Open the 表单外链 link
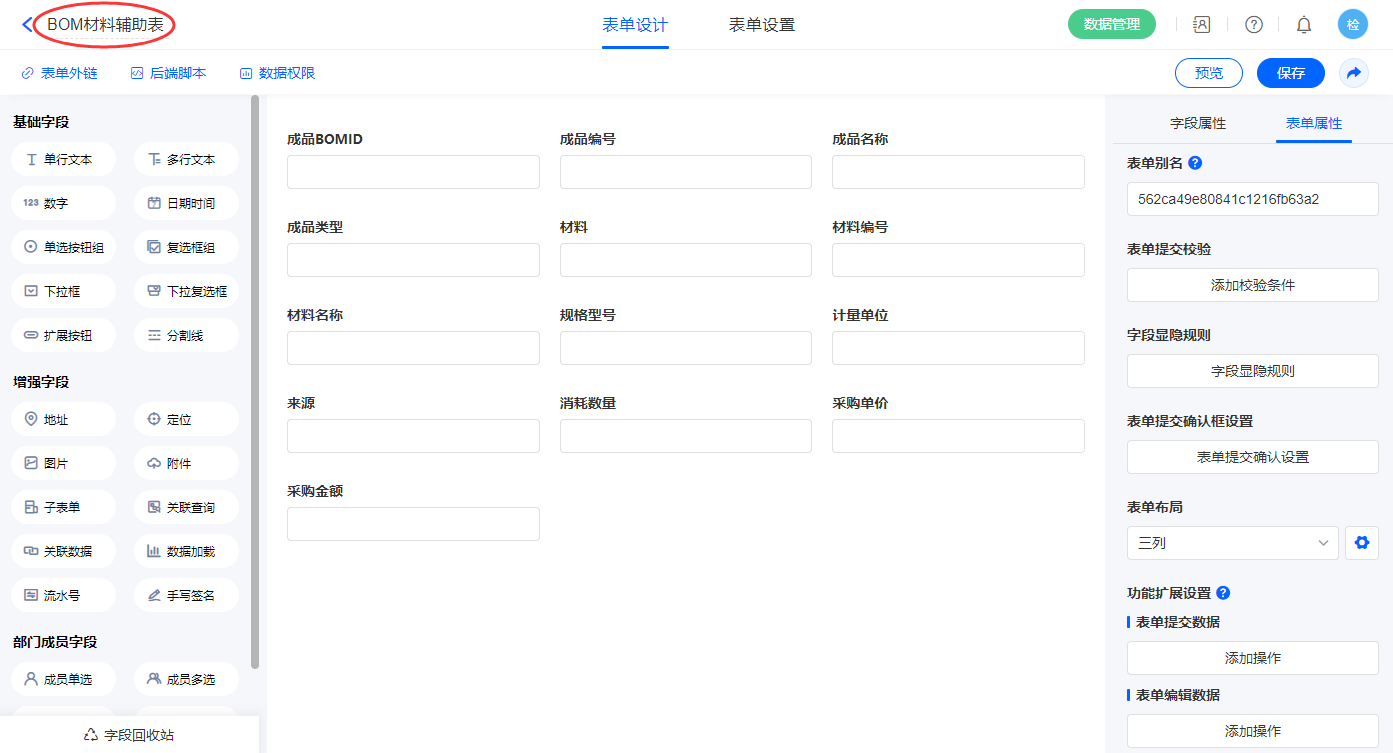The image size is (1393, 753). coord(59,73)
